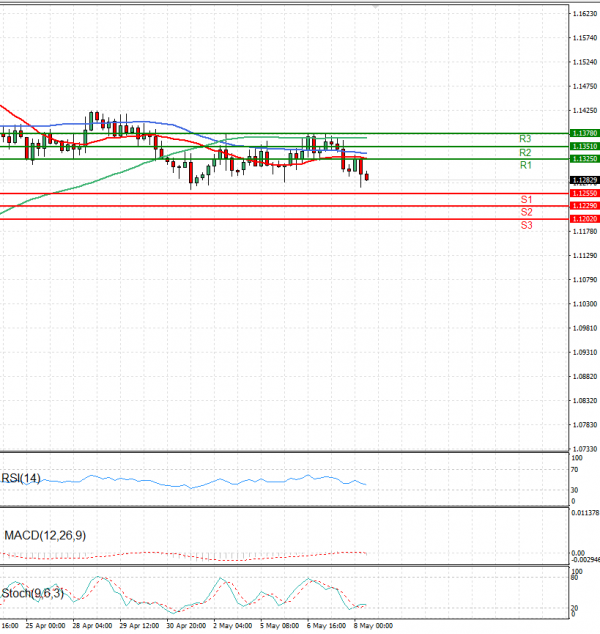This screenshot has height=634, width=600.
Task: Click the Stoch(9,6,3) indicator label
Action: (x=33, y=593)
